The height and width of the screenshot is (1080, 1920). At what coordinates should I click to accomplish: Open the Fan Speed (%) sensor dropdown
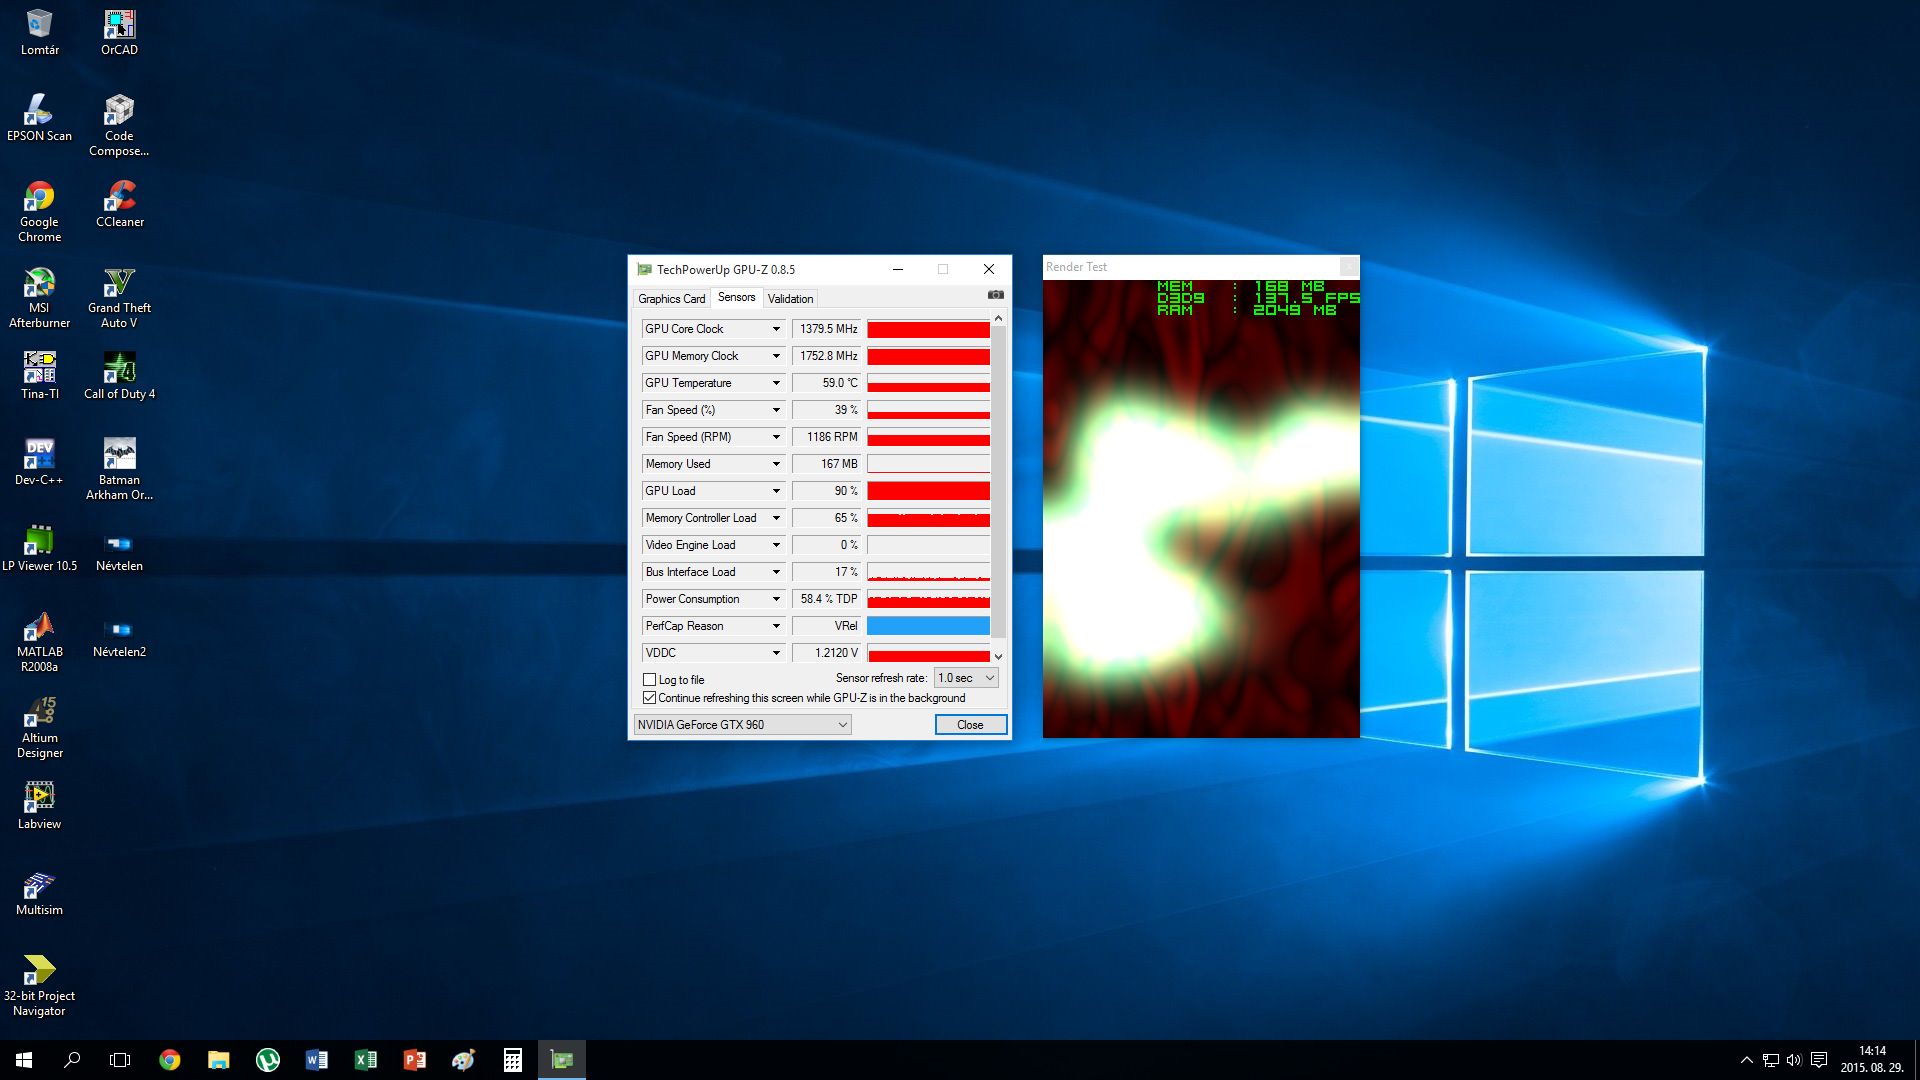776,410
